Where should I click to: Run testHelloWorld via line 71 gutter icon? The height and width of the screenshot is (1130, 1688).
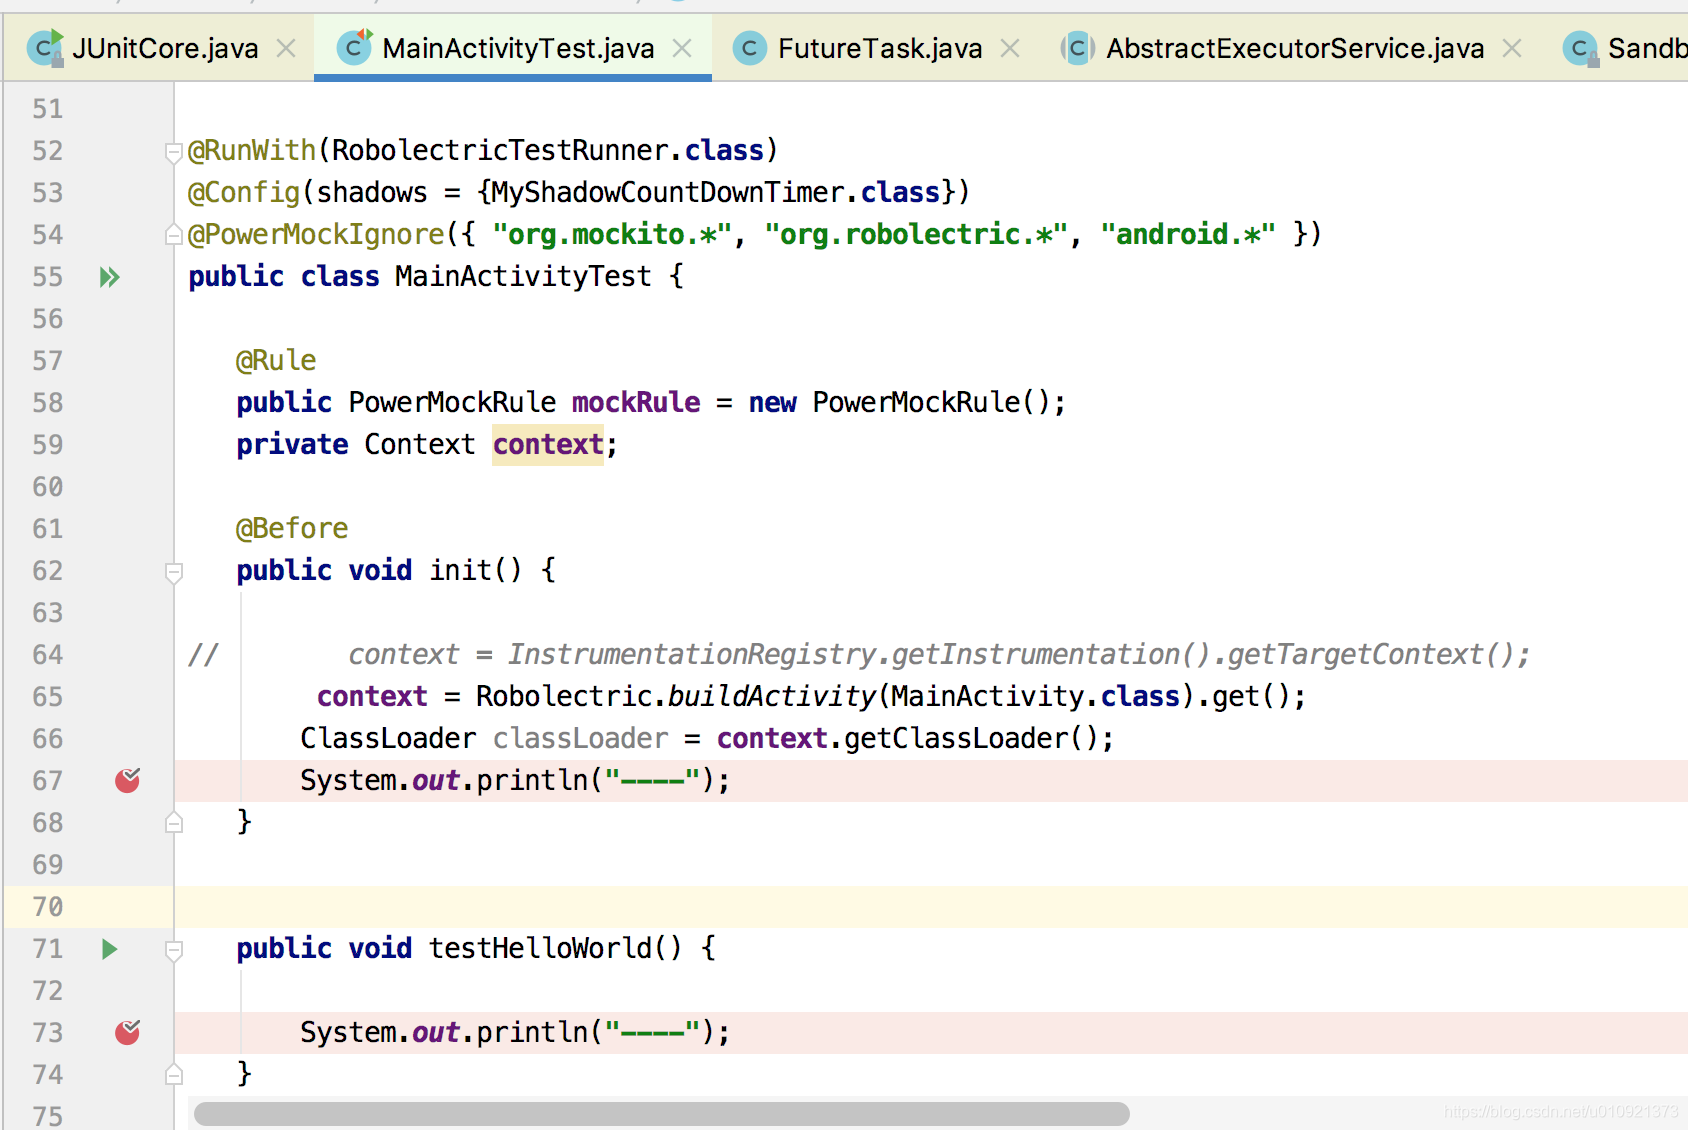(110, 949)
